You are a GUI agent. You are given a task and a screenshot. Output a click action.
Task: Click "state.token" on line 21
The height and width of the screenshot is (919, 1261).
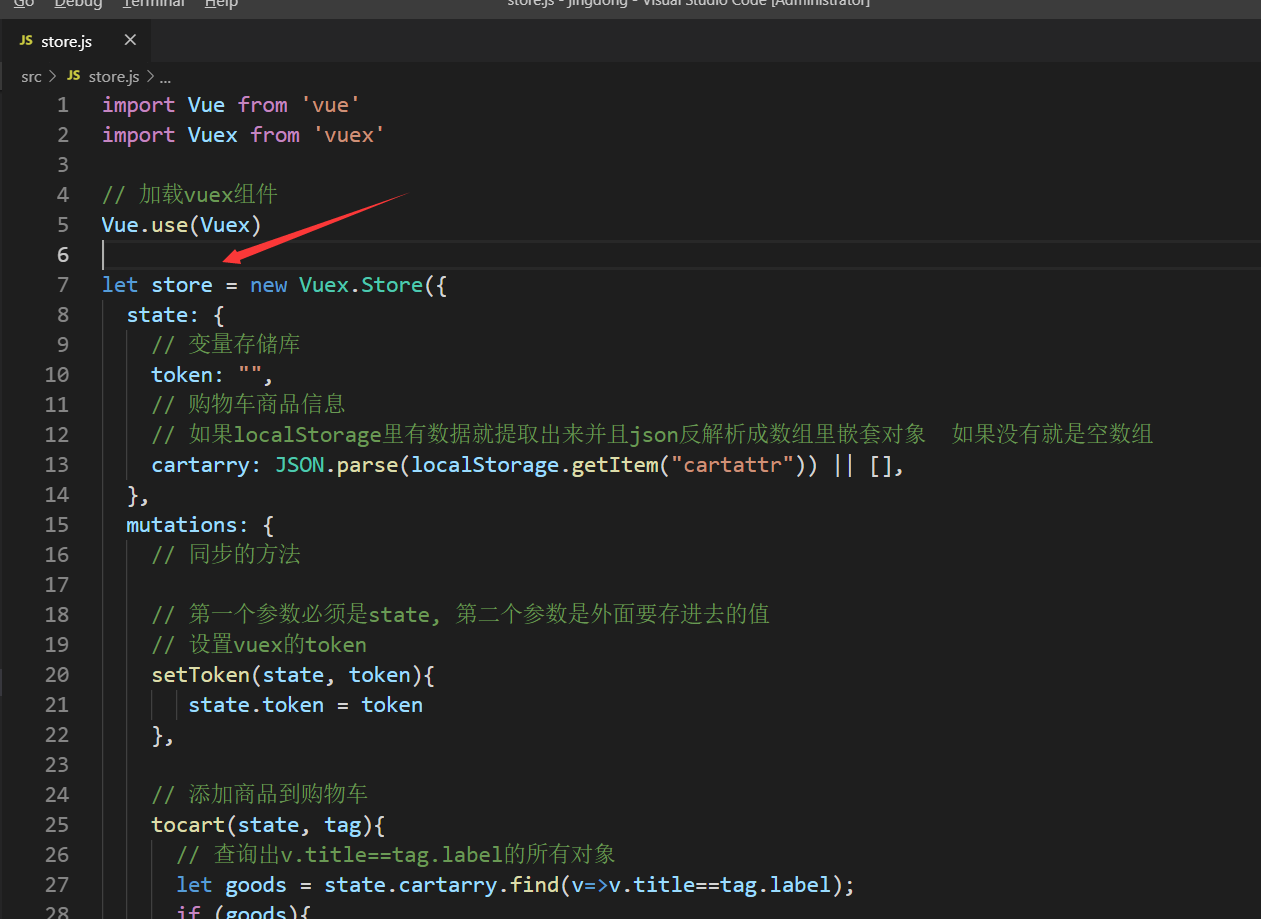[x=256, y=705]
